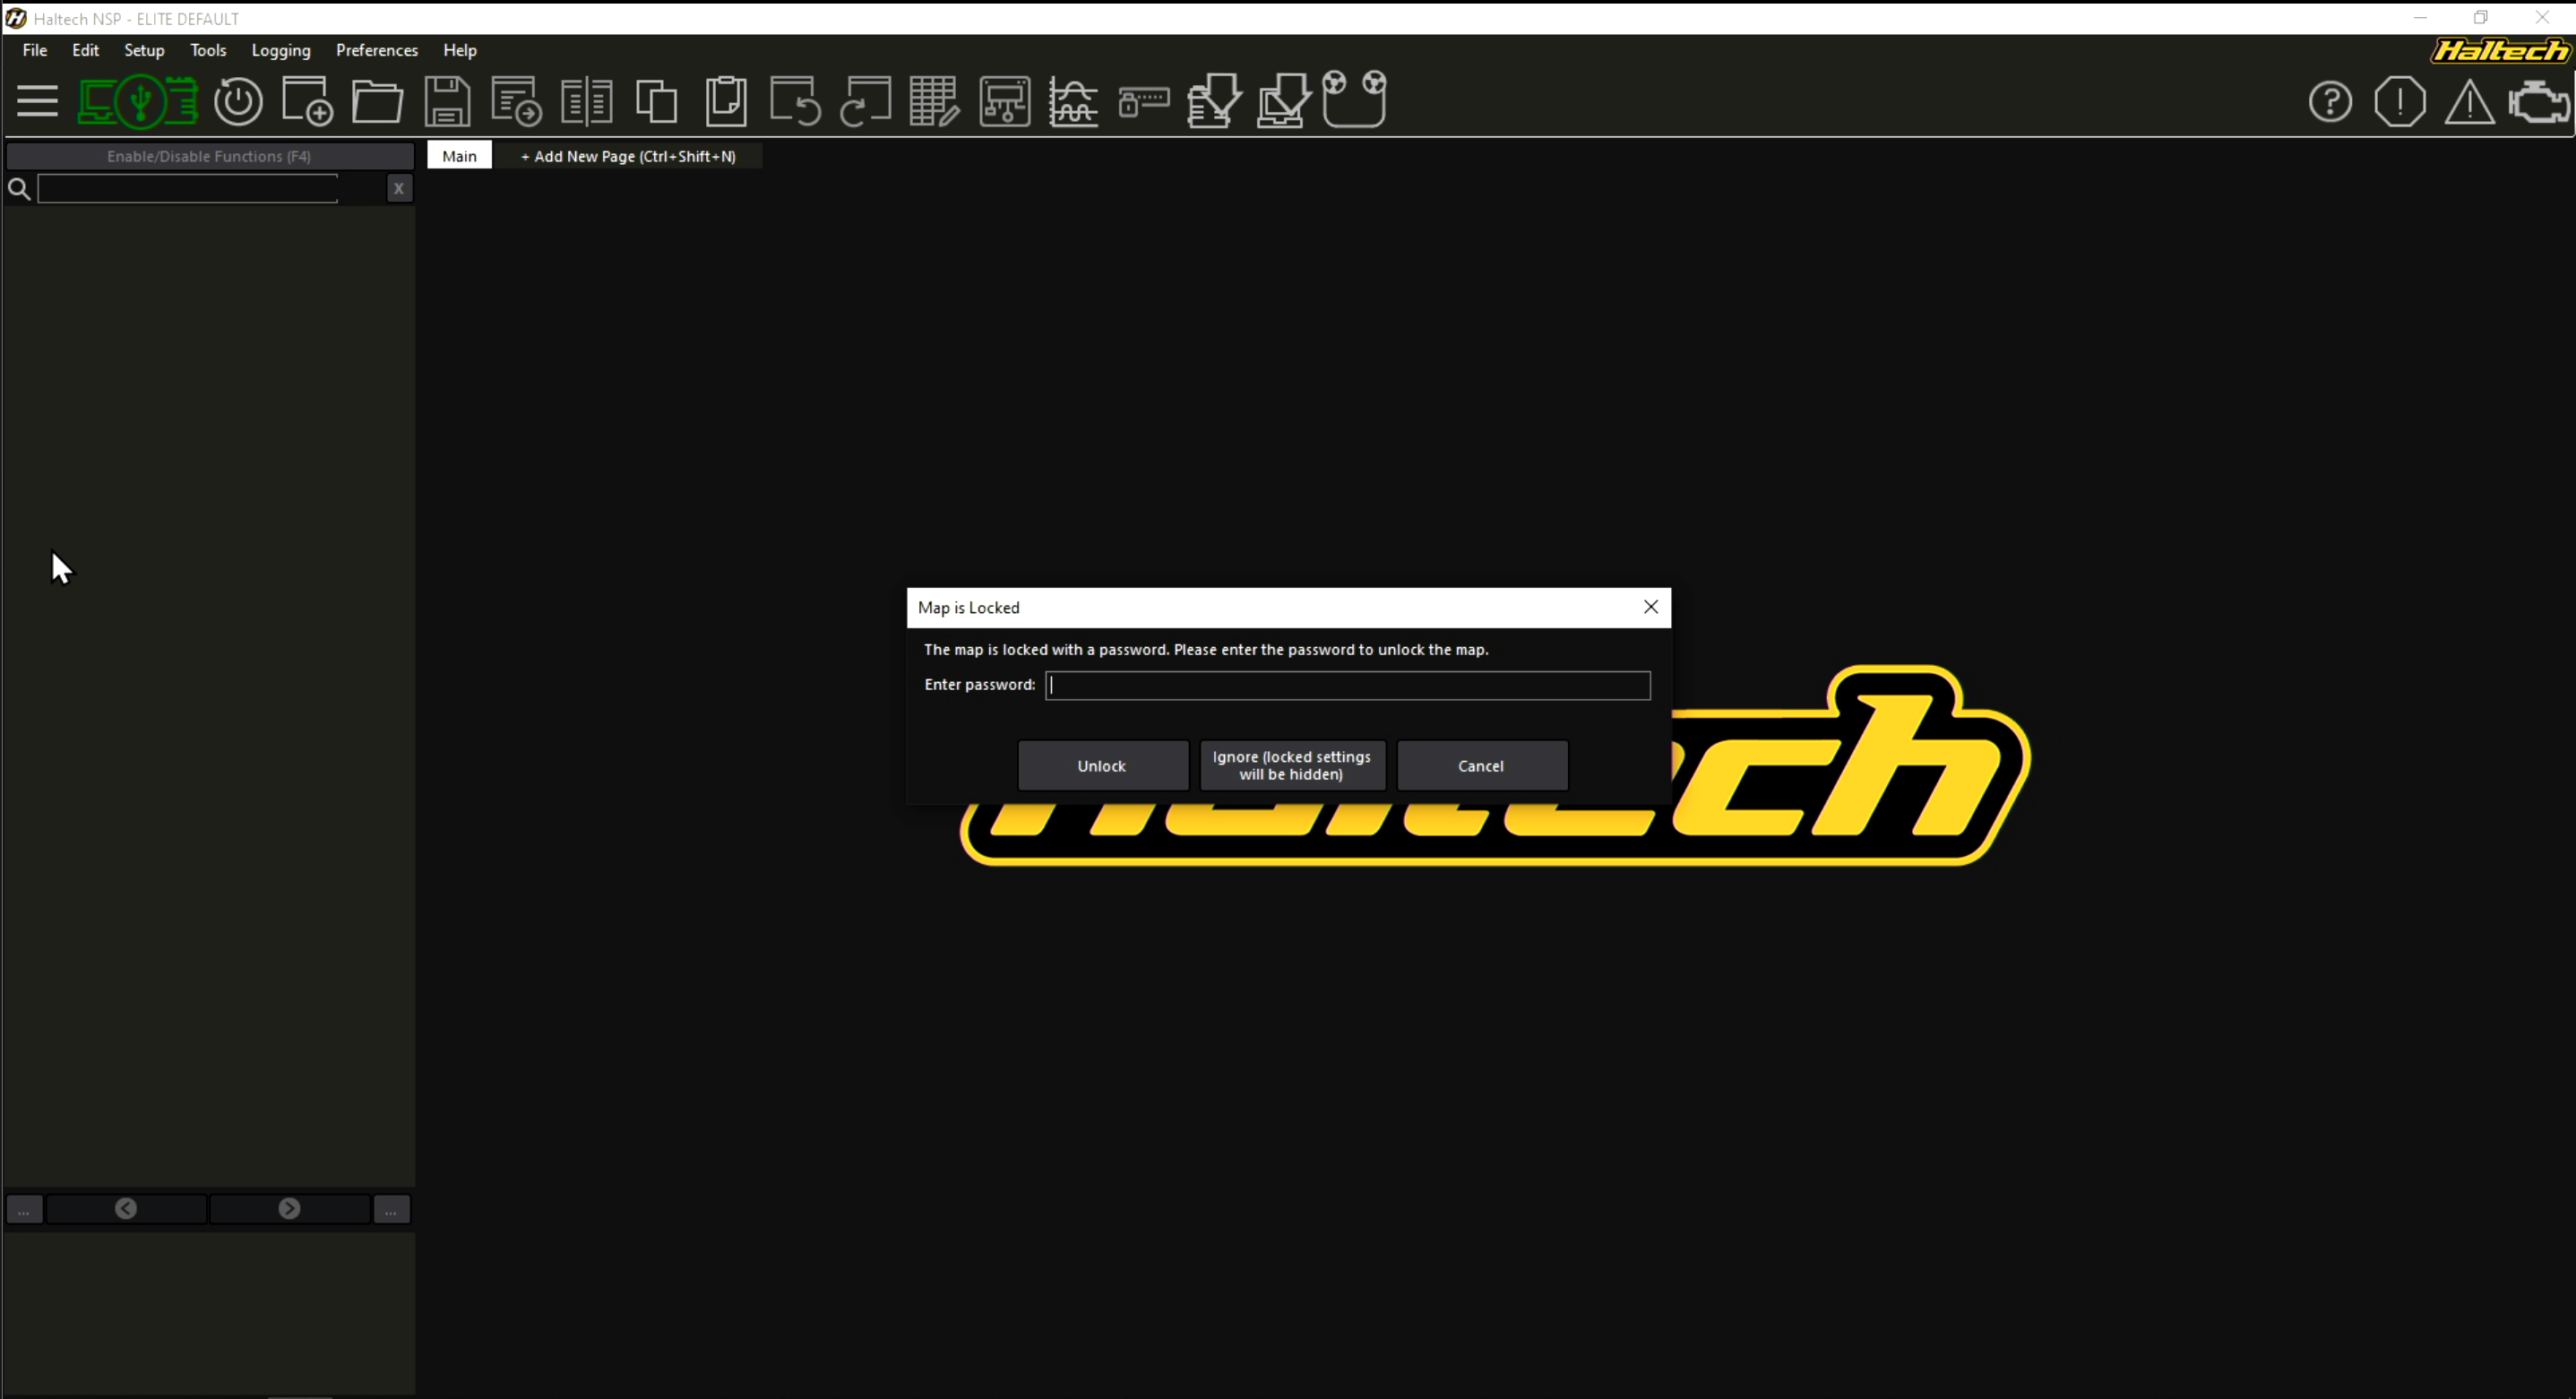Click the exclamation octagon alert icon

[2400, 101]
